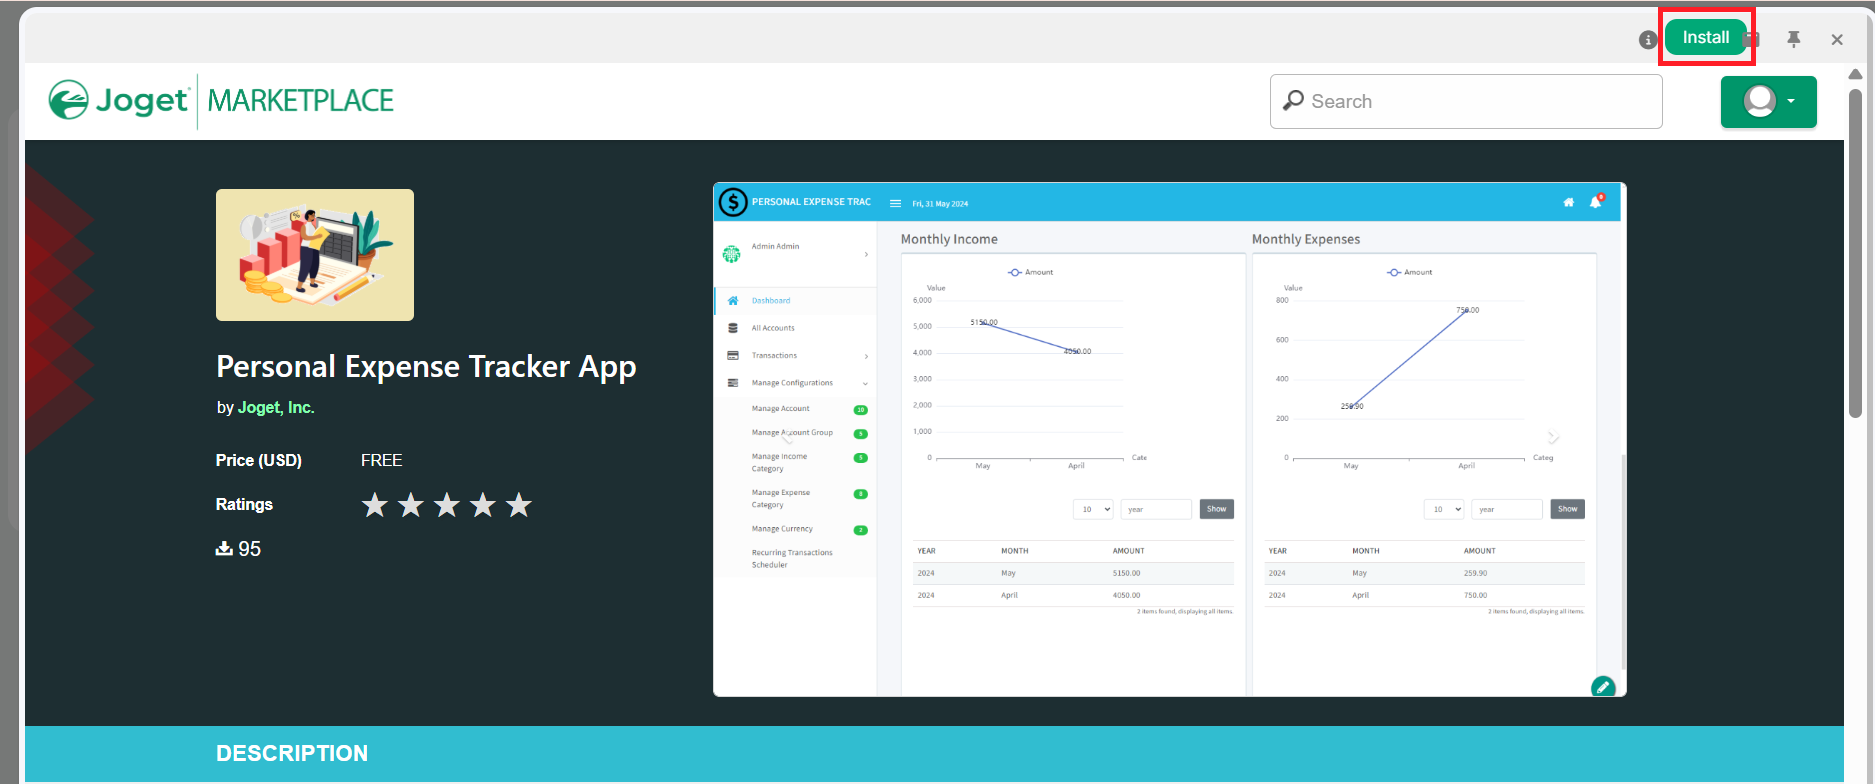The width and height of the screenshot is (1875, 784).
Task: Click Monthly Expenses year input field
Action: [x=1507, y=509]
